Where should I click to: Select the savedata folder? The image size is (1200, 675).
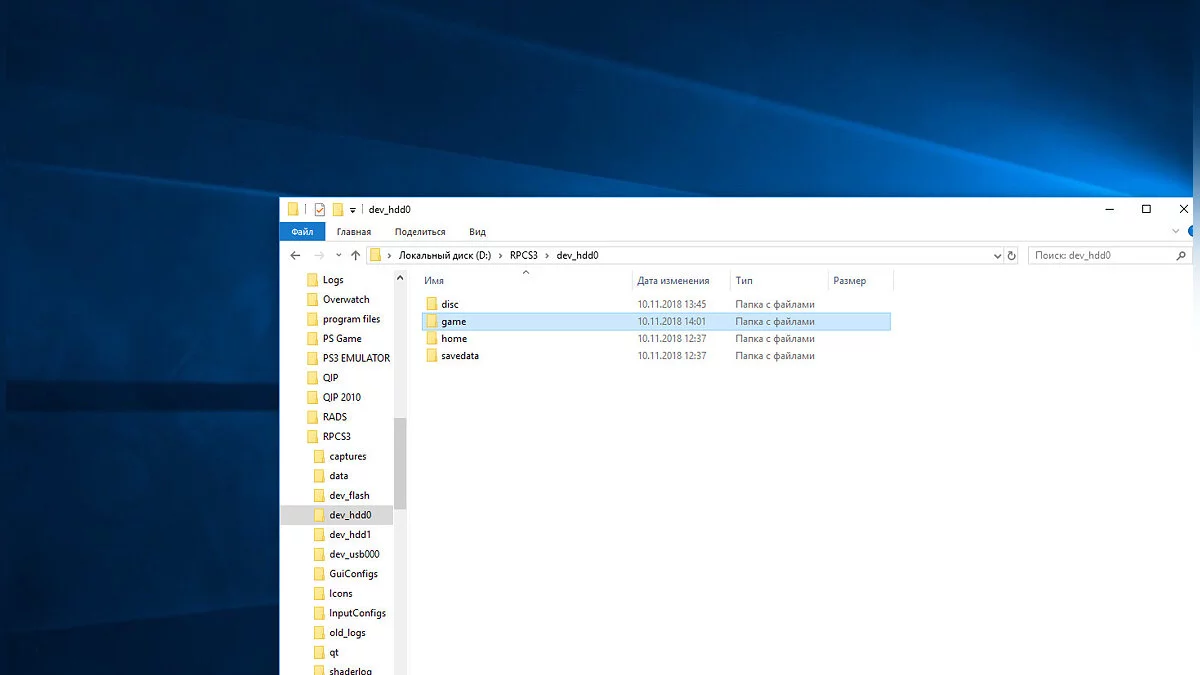click(x=459, y=356)
